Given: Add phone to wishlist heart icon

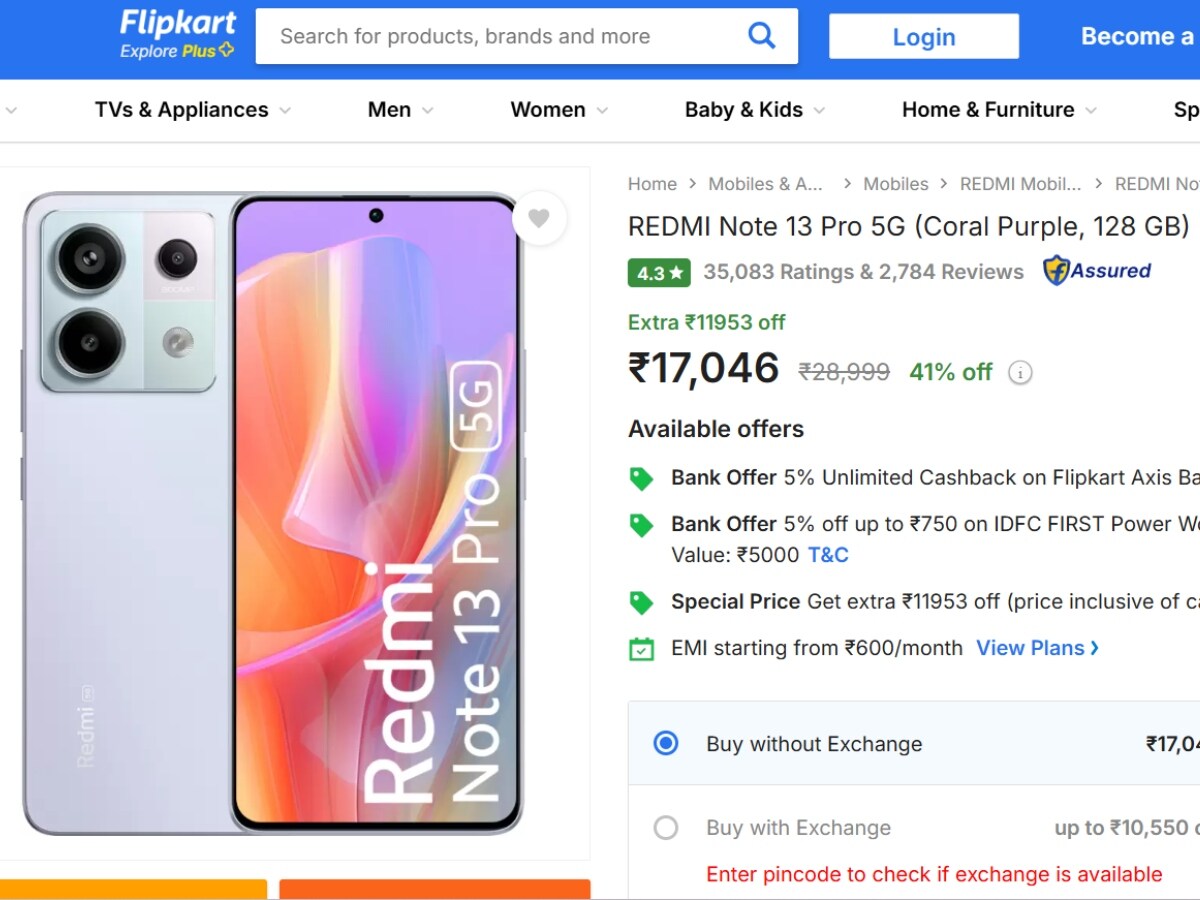Looking at the screenshot, I should point(539,218).
